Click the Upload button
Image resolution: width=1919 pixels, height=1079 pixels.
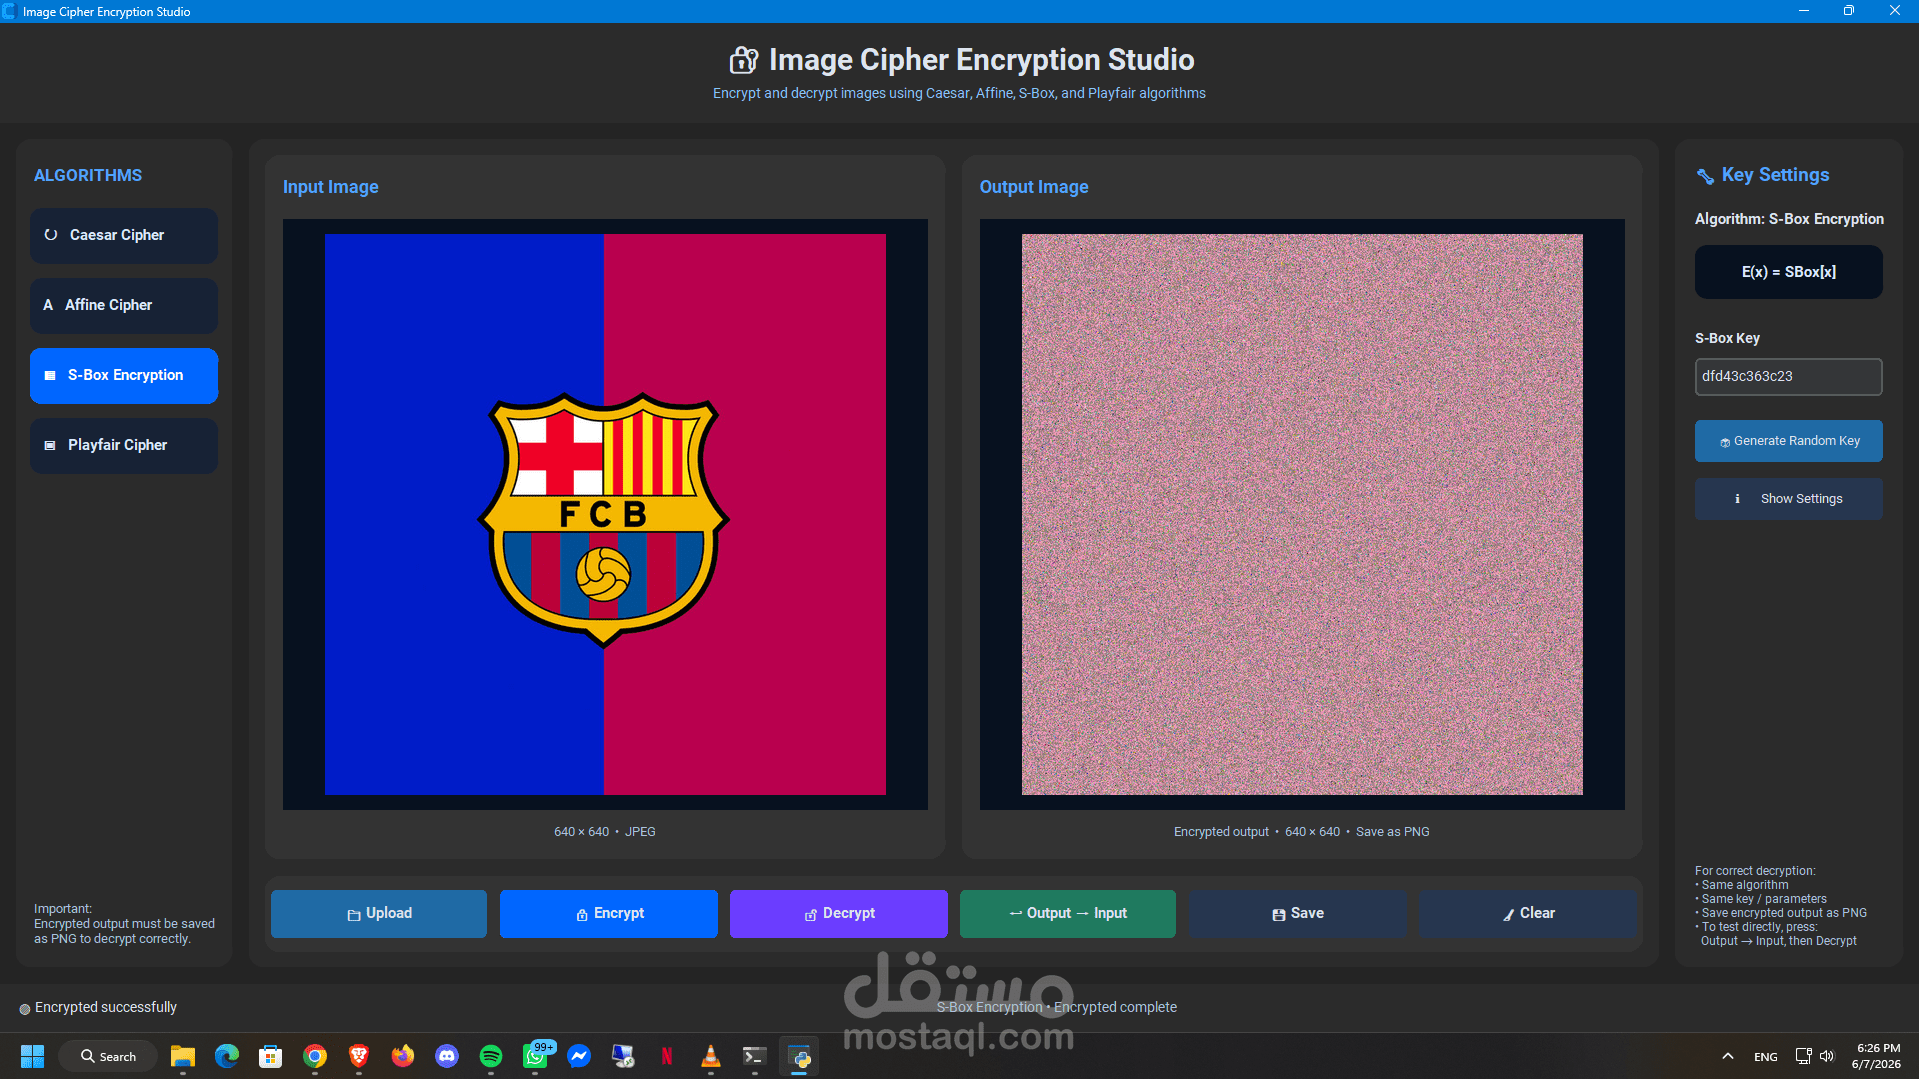pos(379,914)
